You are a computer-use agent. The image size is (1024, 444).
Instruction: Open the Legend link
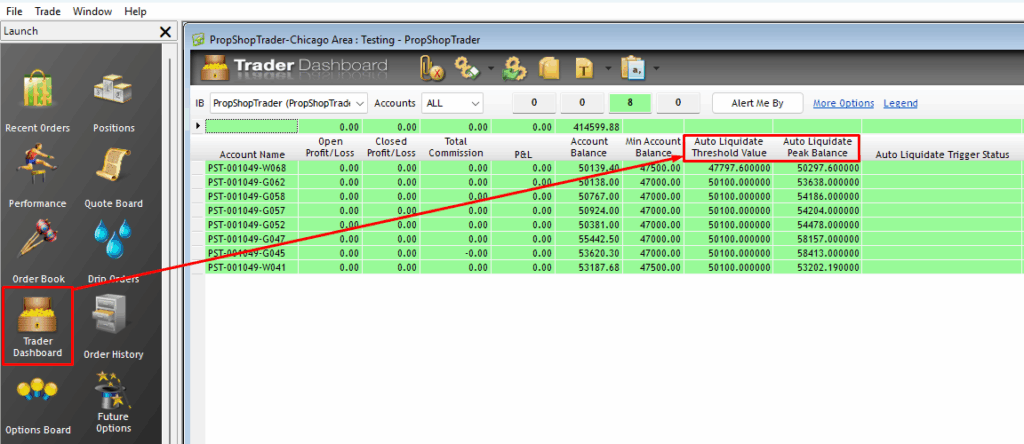(901, 103)
